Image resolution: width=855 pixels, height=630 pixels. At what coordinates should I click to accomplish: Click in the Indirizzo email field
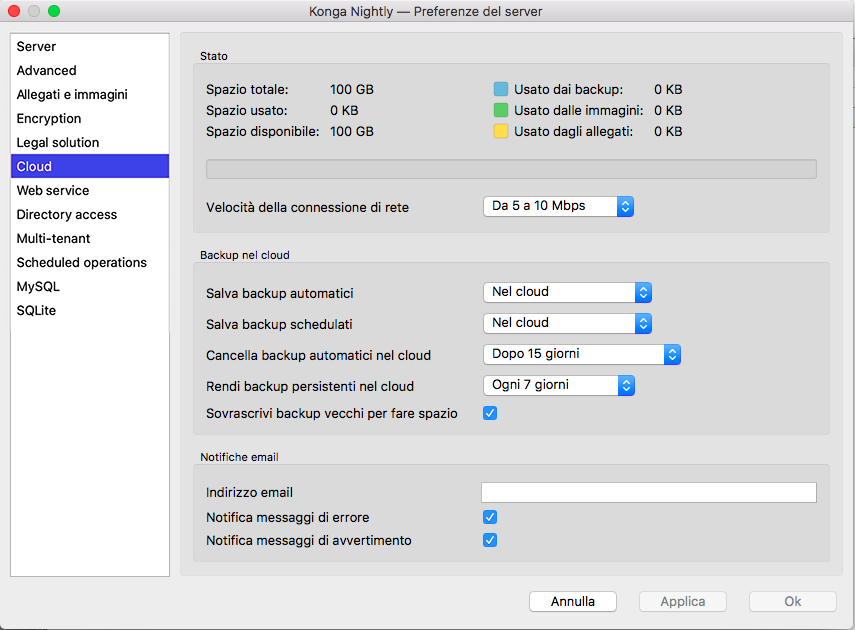point(648,492)
